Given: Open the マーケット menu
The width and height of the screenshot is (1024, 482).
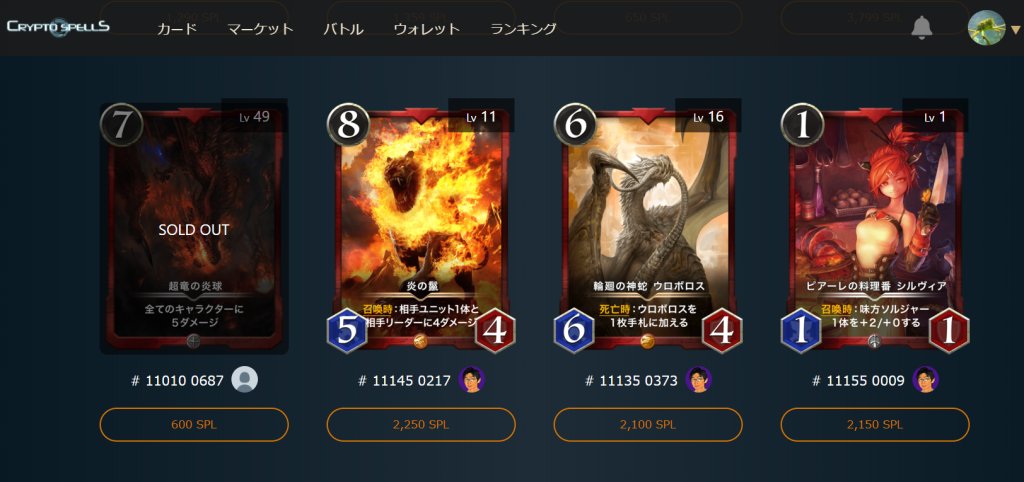Looking at the screenshot, I should click(x=260, y=29).
